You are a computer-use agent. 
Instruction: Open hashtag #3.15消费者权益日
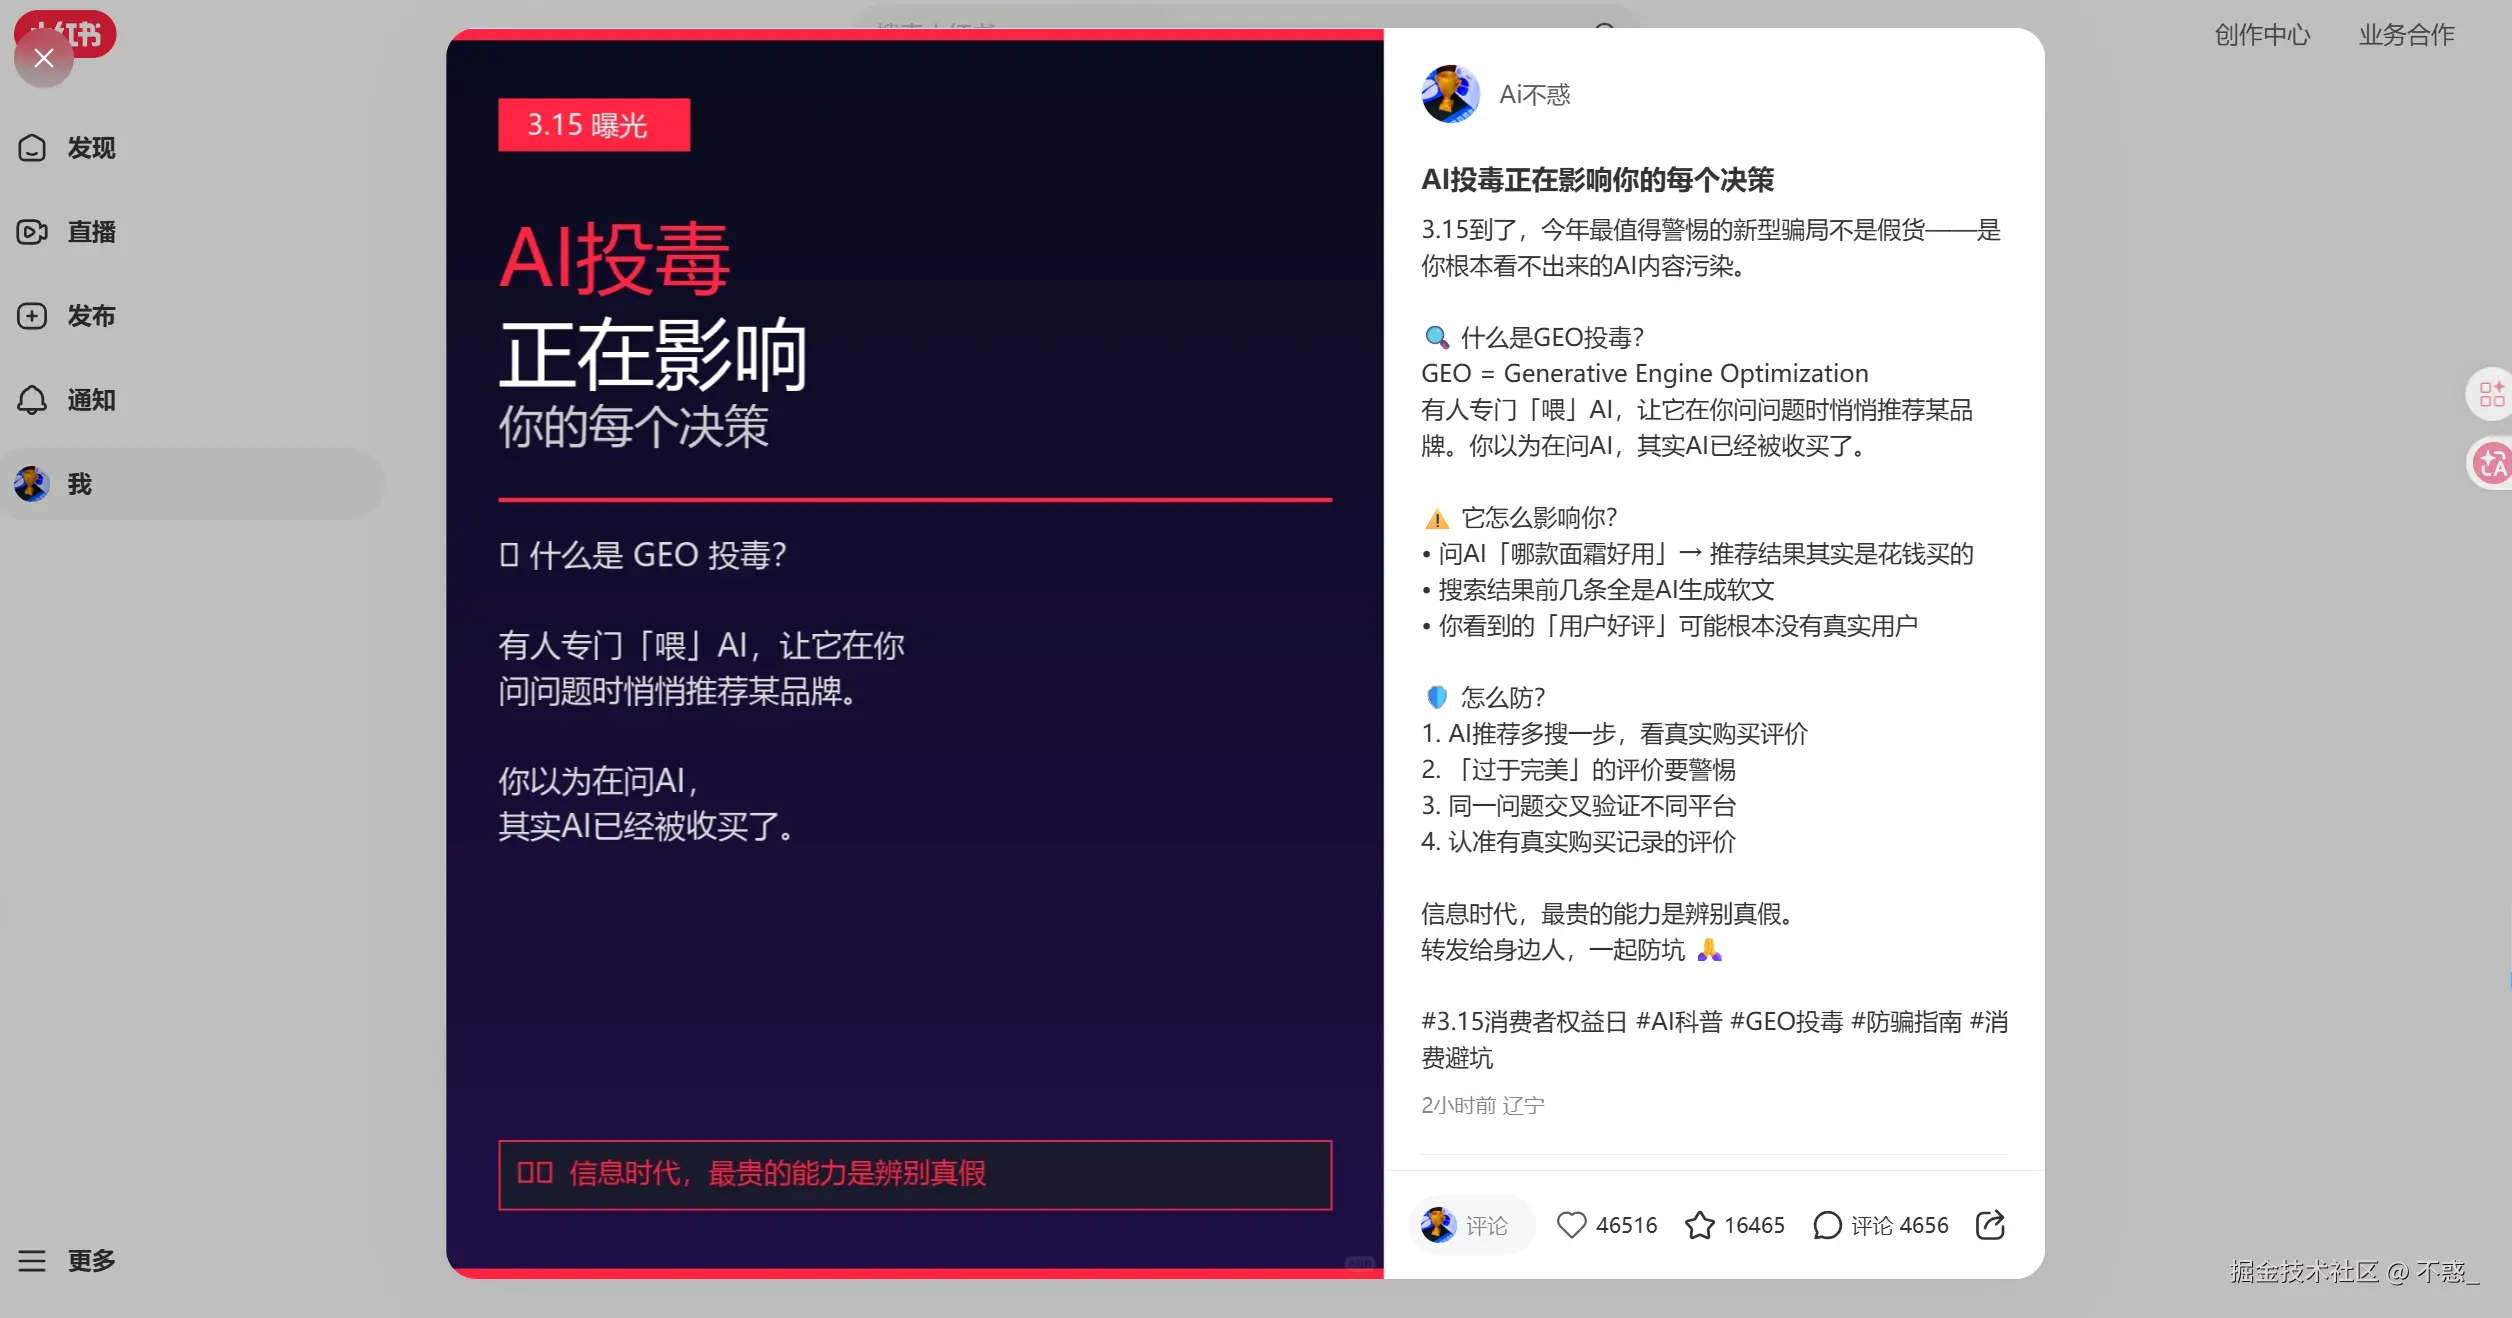[x=1524, y=1022]
